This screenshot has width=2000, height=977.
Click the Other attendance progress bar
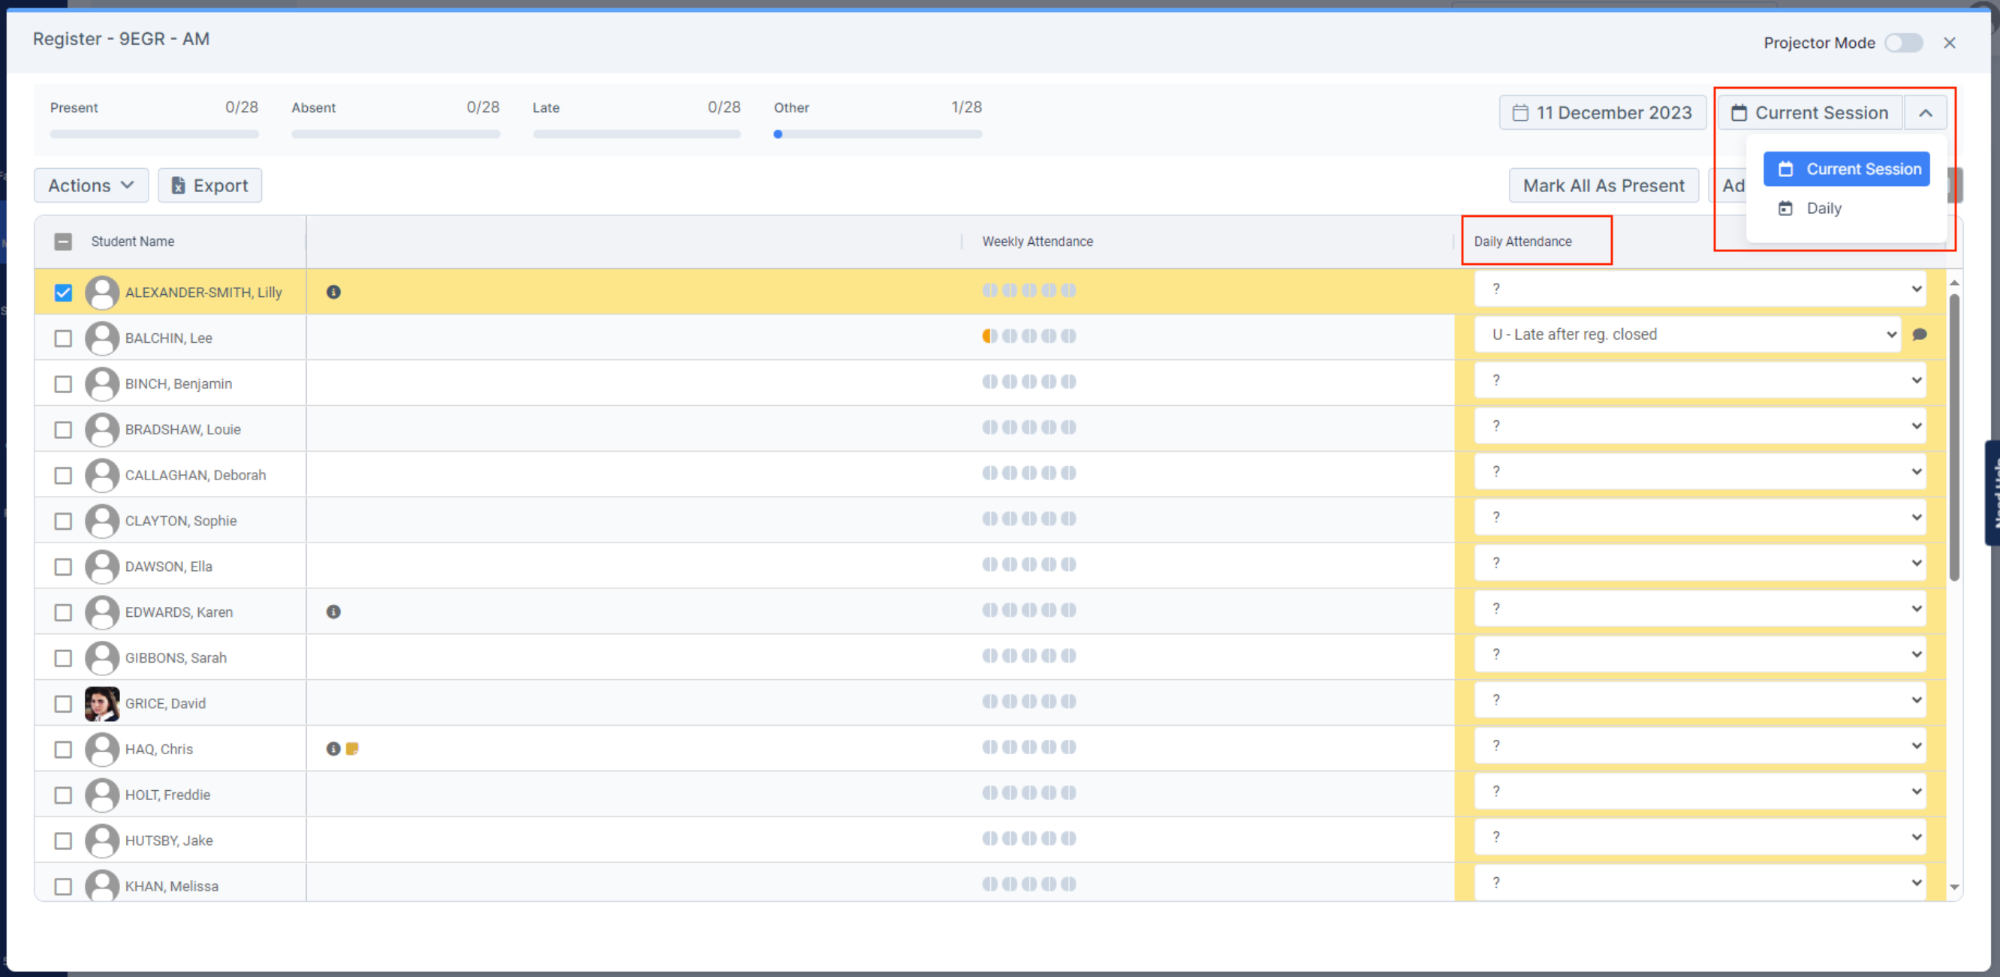point(877,134)
